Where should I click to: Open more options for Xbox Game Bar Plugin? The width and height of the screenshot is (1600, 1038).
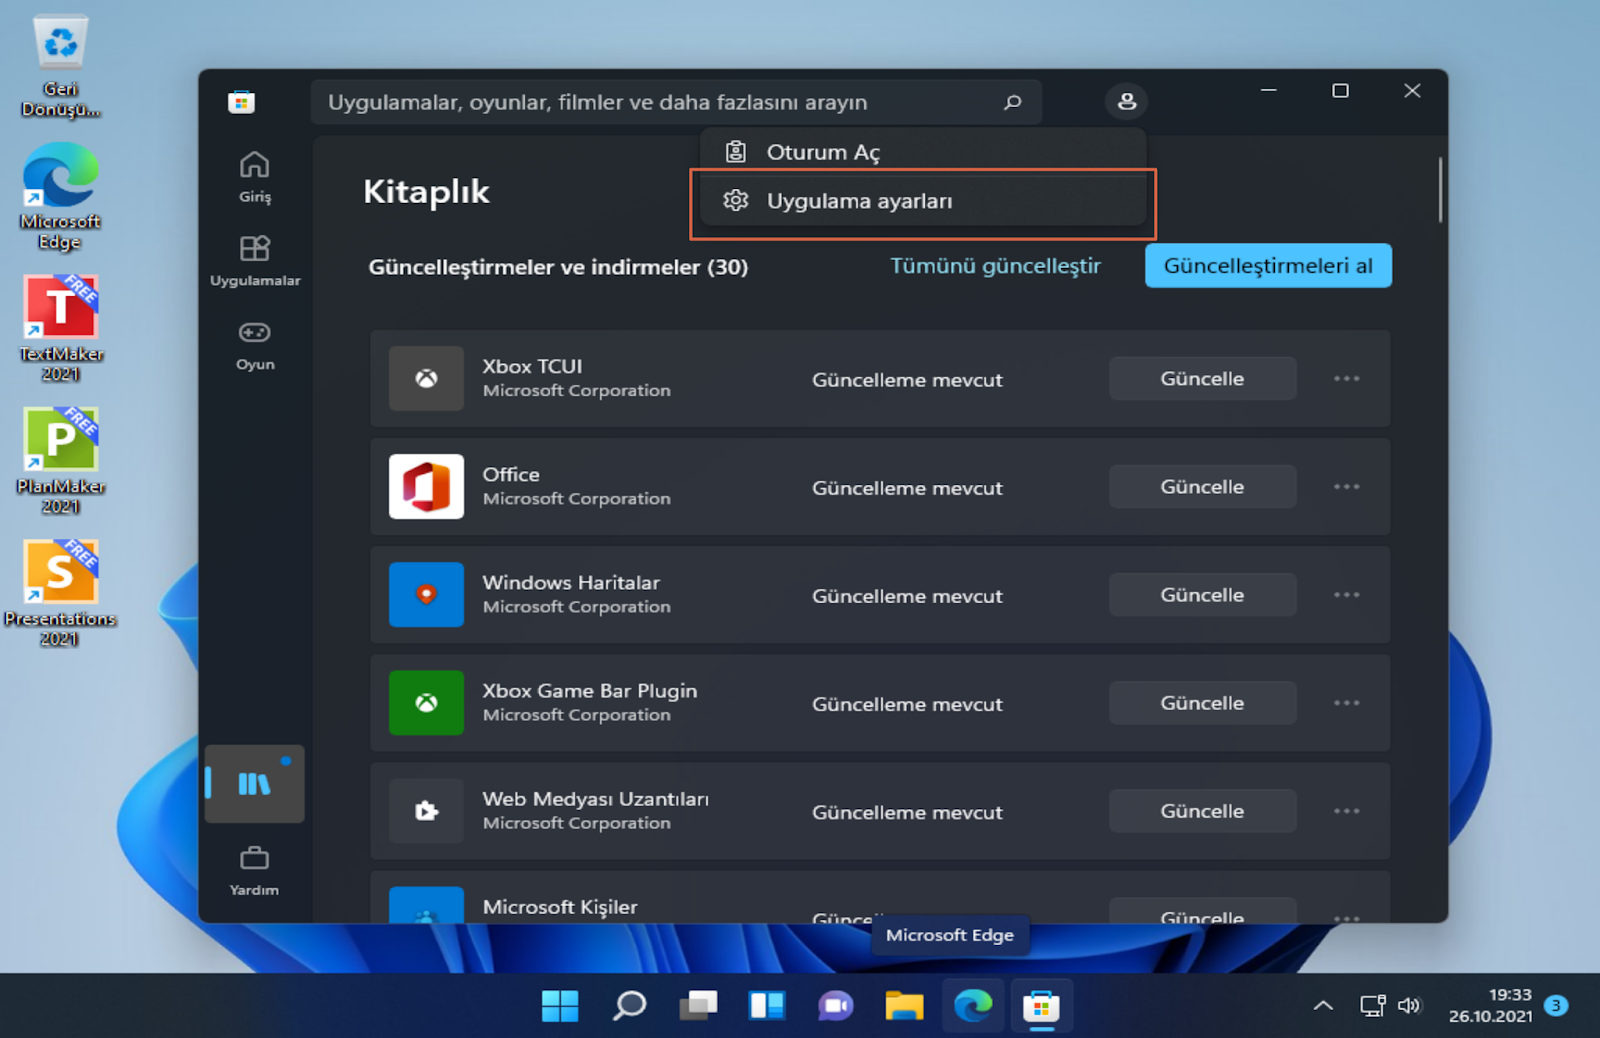[1346, 703]
